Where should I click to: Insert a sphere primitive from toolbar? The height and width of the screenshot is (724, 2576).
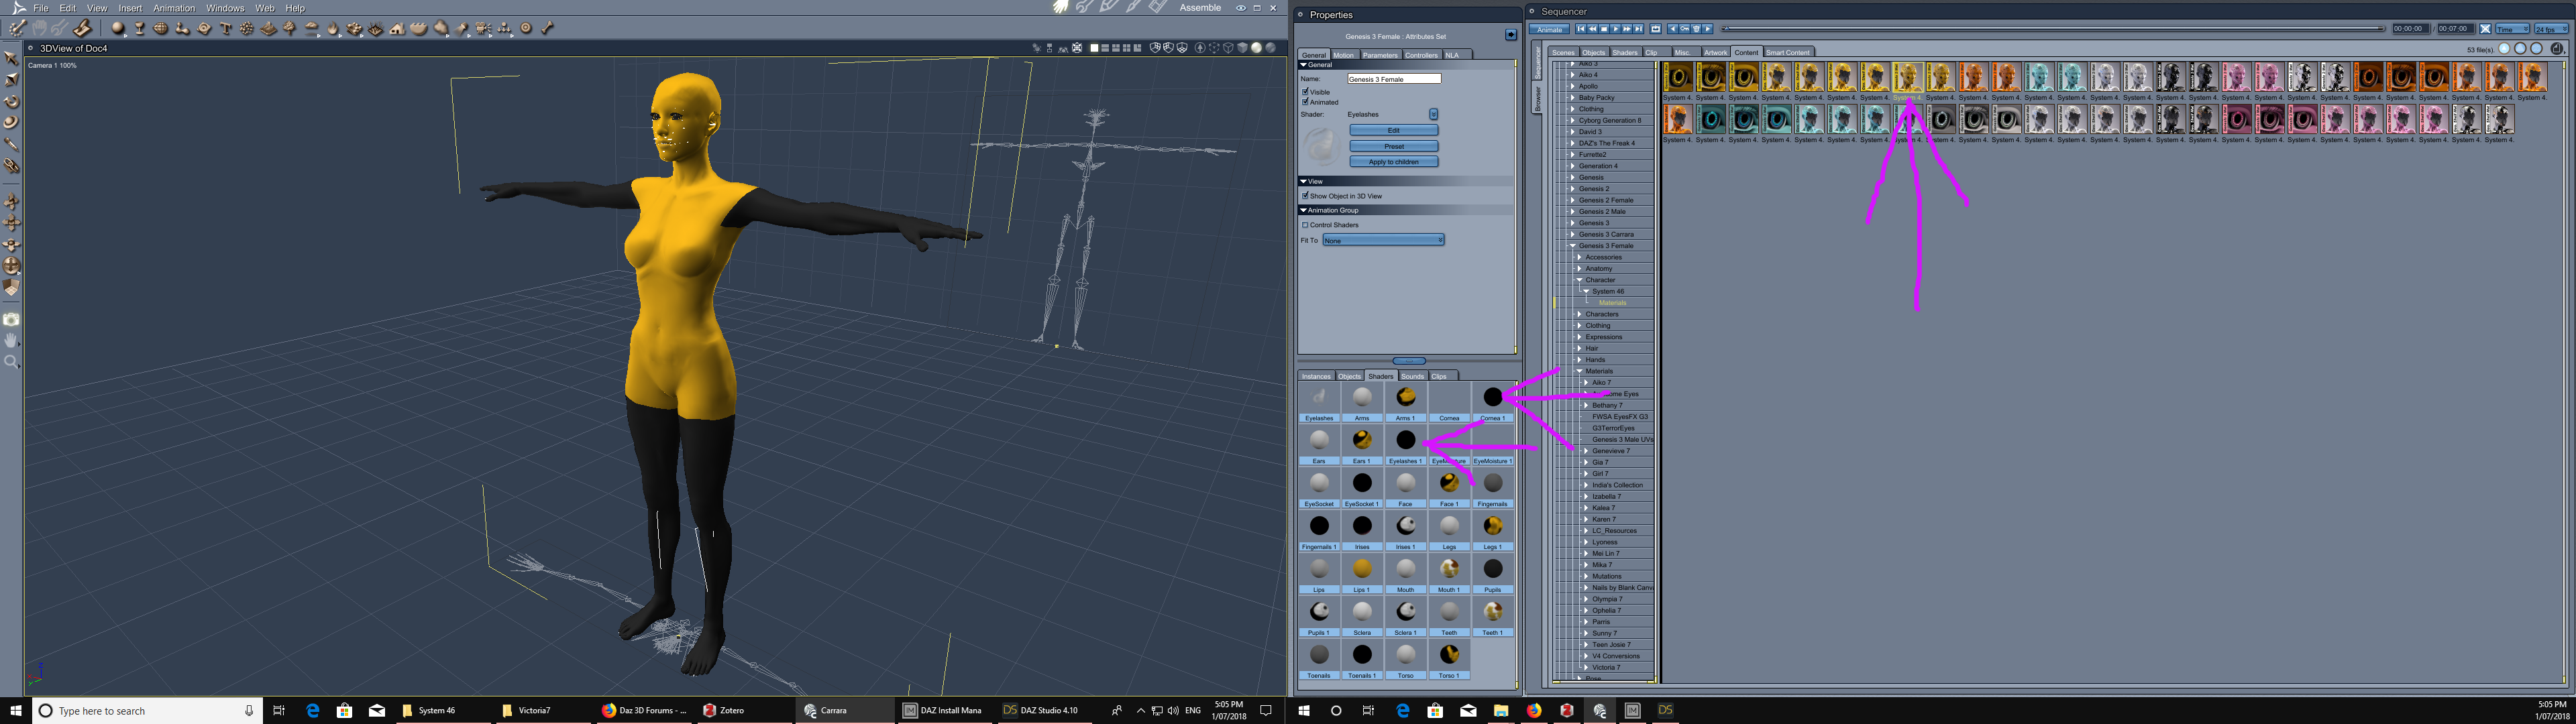click(117, 28)
